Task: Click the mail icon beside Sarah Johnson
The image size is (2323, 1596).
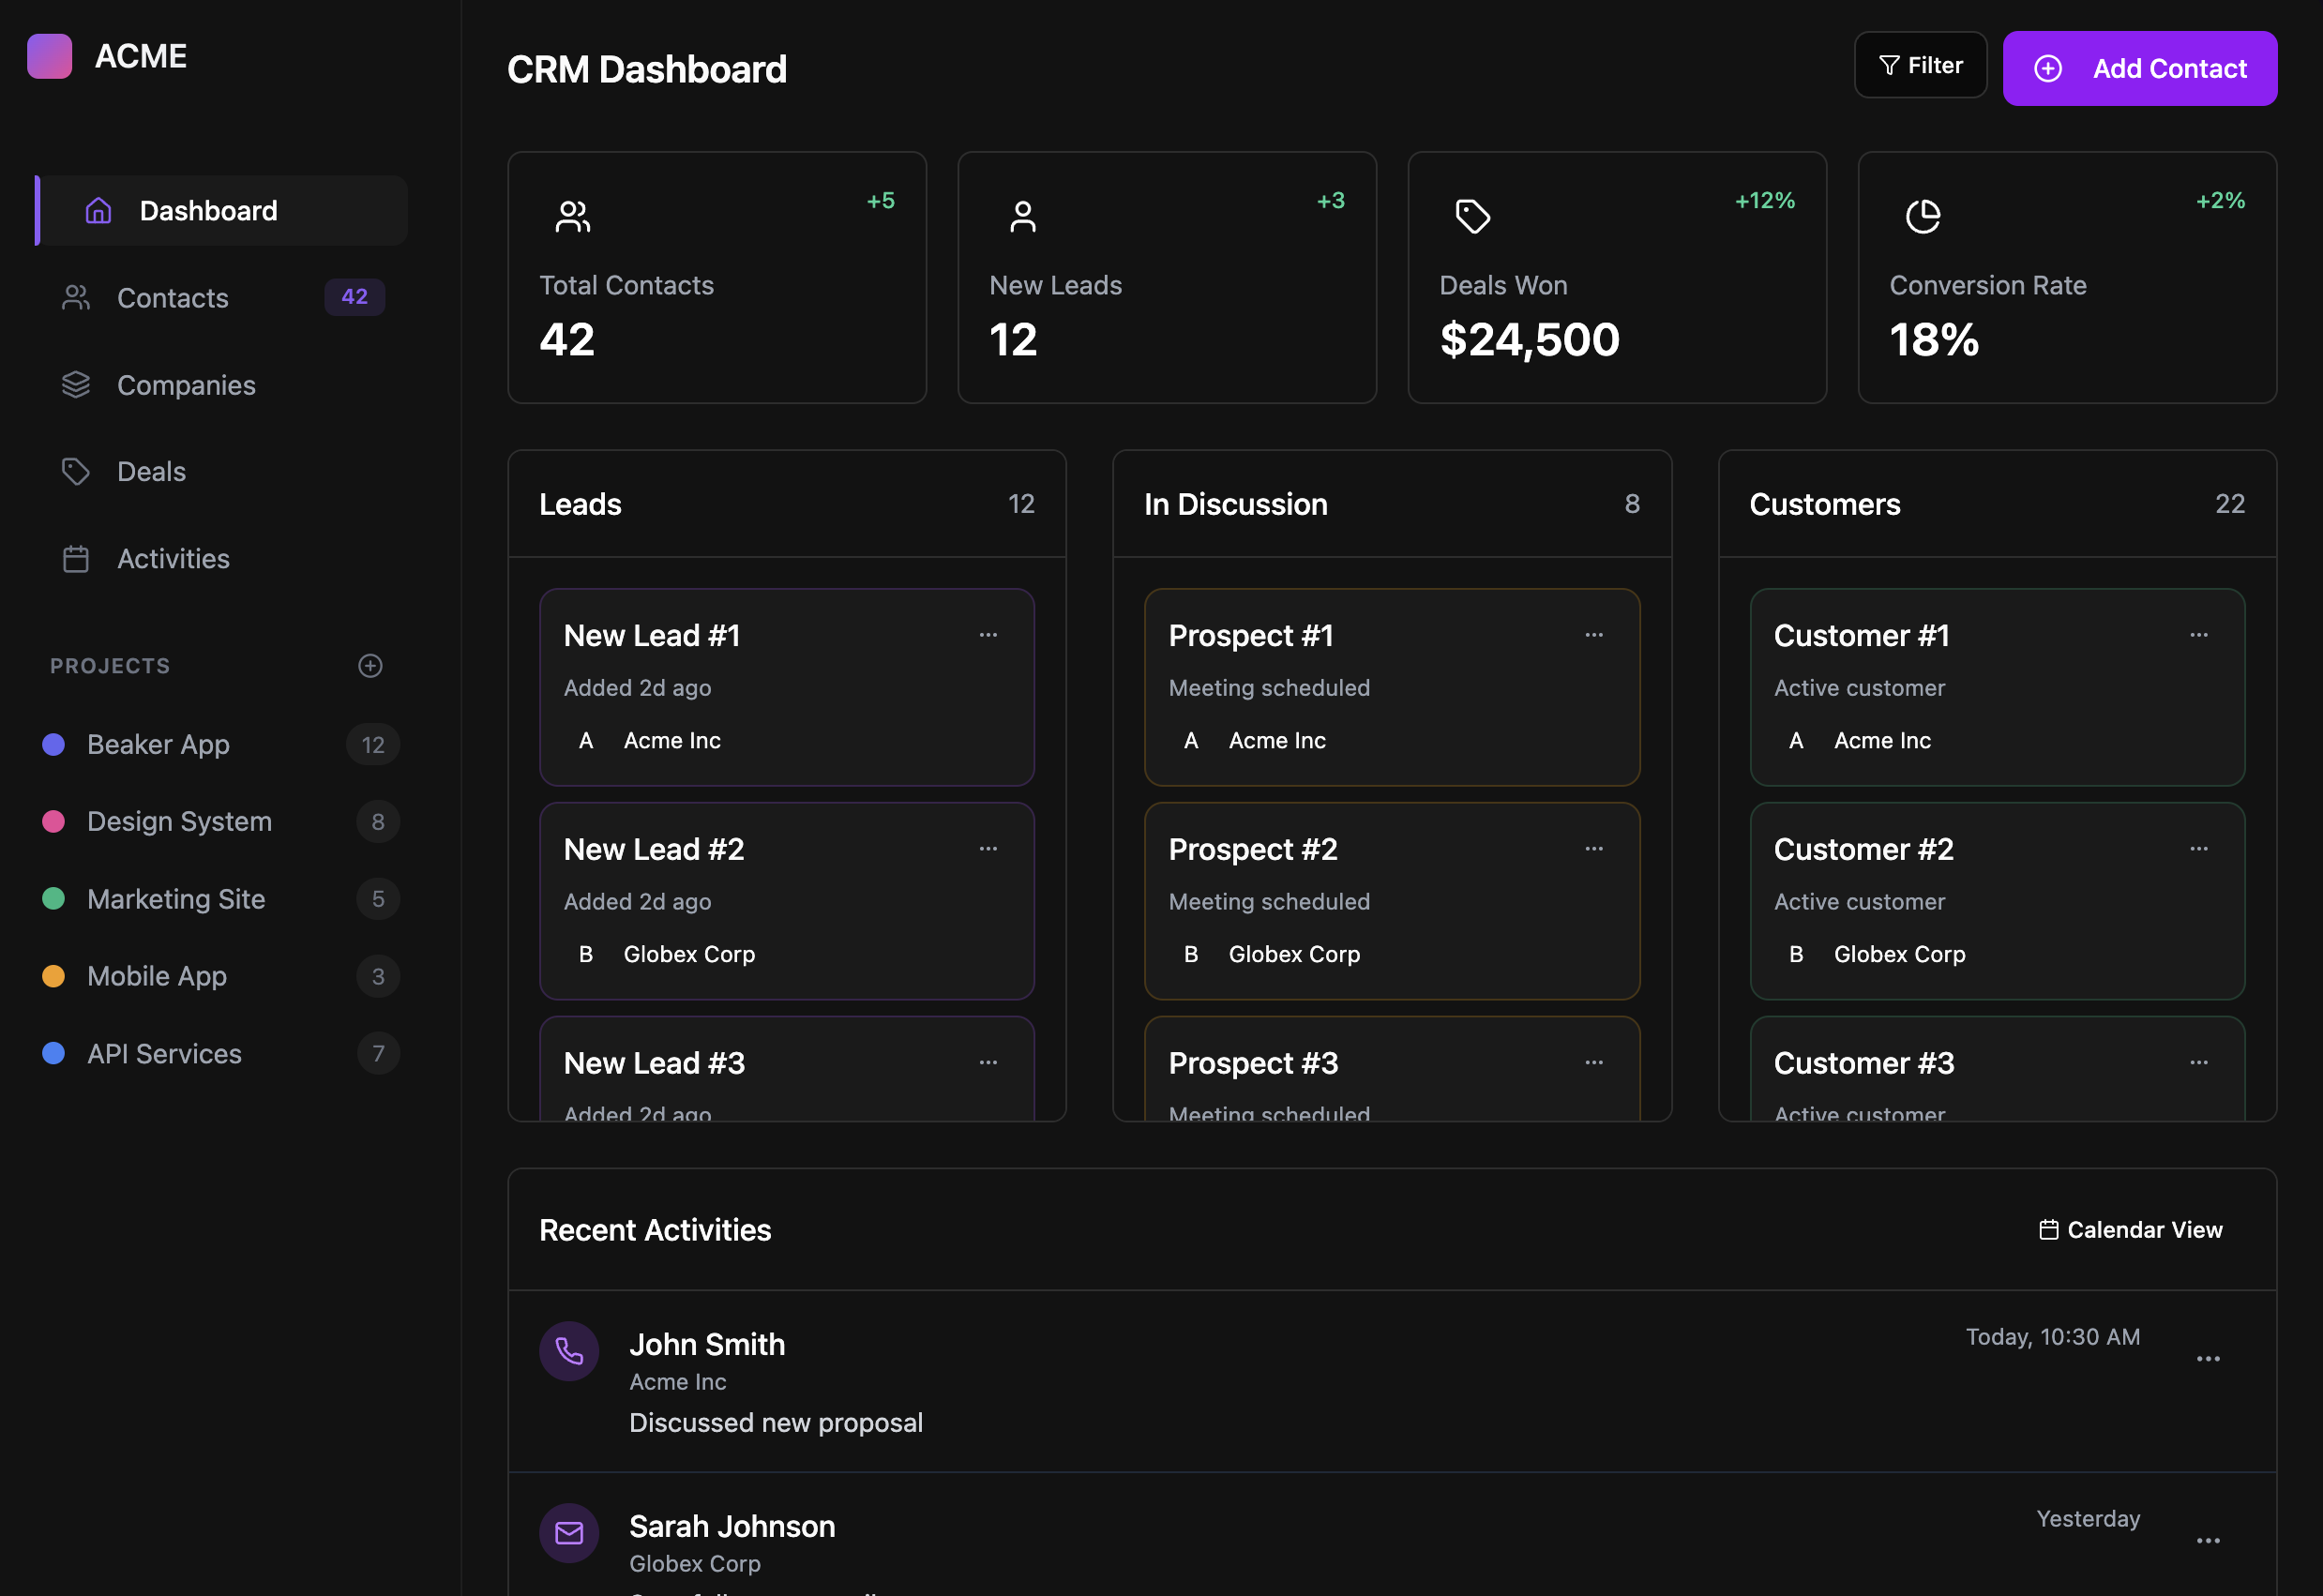Action: [x=569, y=1533]
